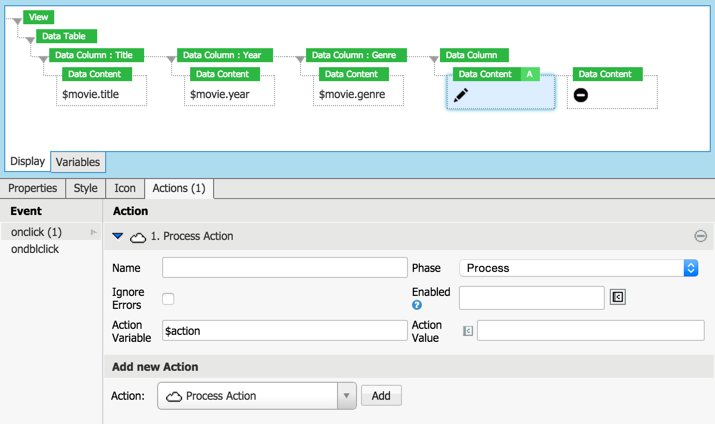Switch to the Variables tab
The width and height of the screenshot is (715, 424).
pos(78,162)
